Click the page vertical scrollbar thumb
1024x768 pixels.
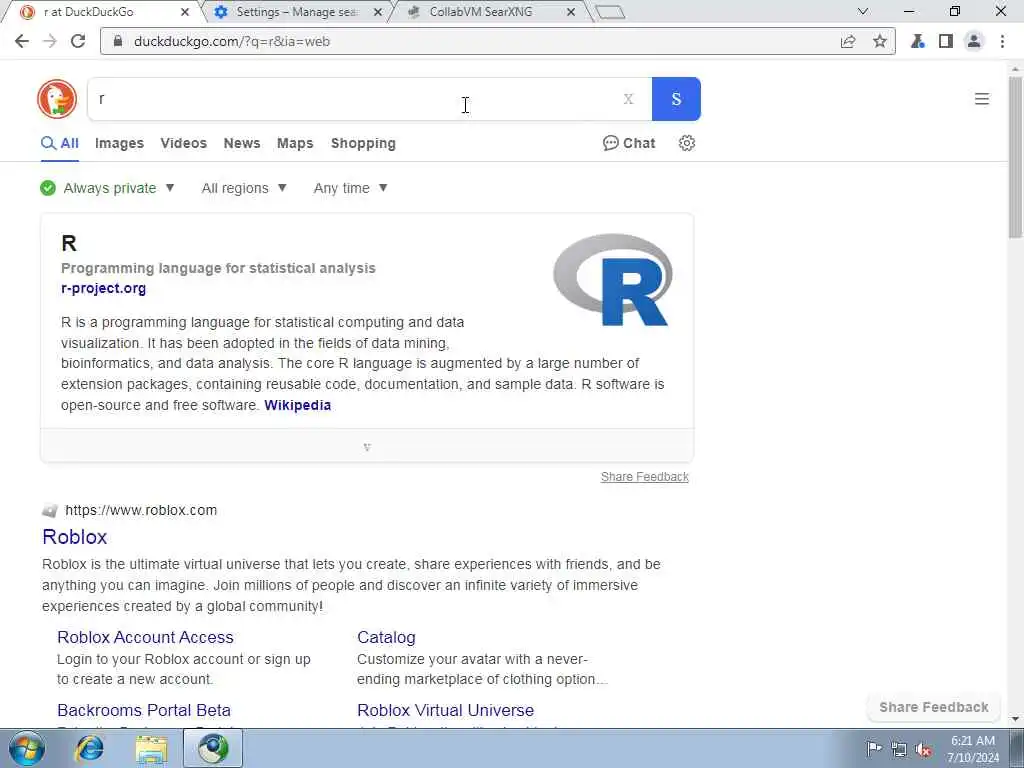point(1015,157)
